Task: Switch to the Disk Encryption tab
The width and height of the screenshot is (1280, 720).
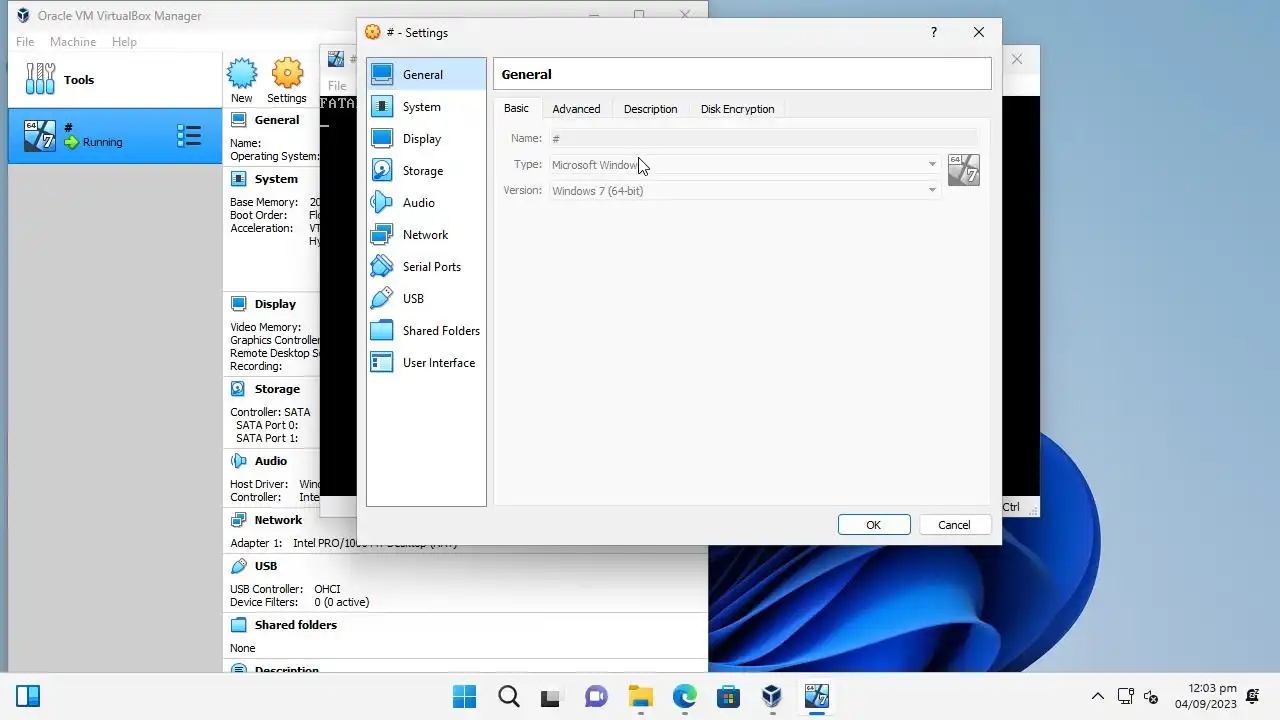Action: 737,109
